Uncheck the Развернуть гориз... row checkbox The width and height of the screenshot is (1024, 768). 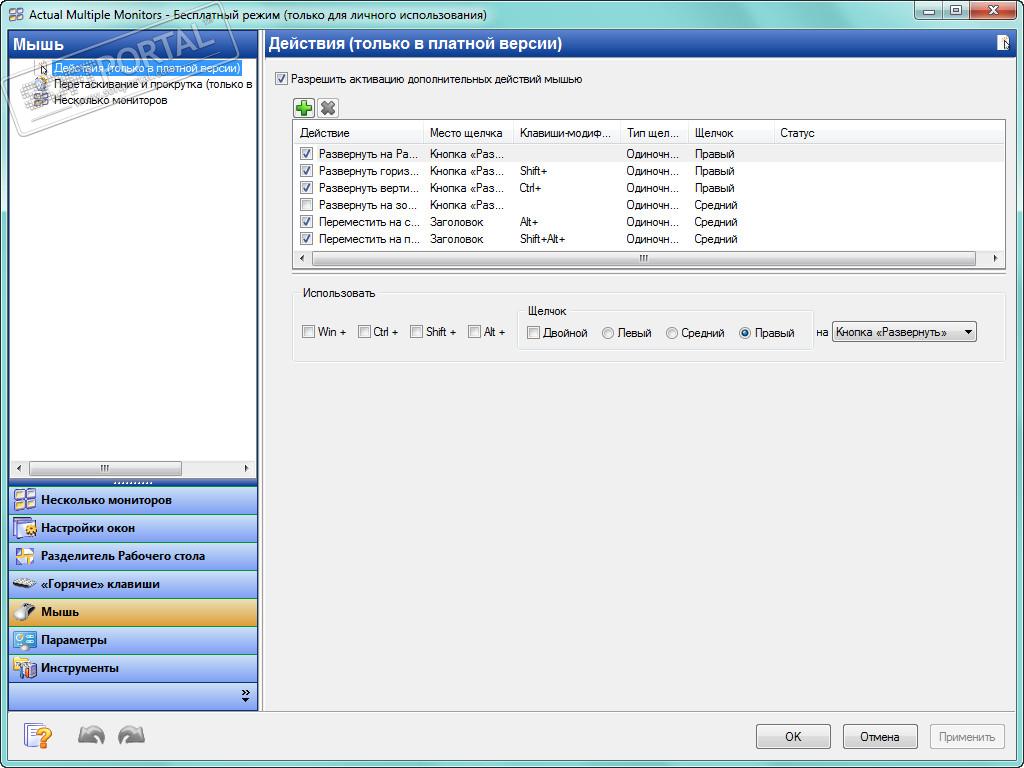click(x=306, y=170)
